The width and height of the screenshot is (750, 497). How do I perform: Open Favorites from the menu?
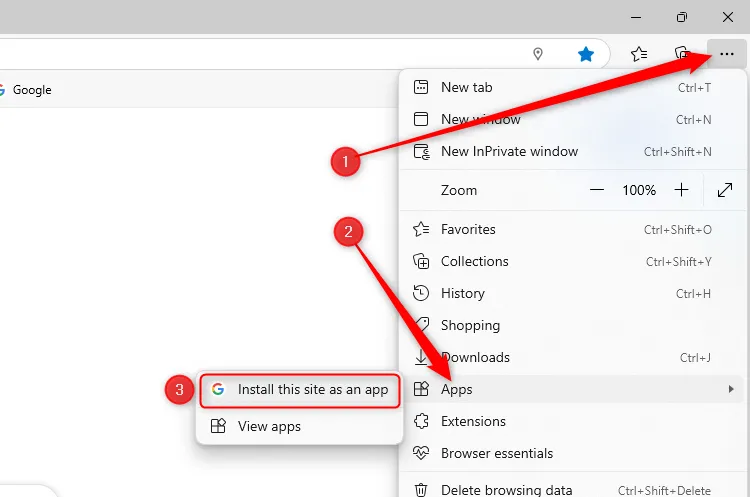(x=468, y=229)
